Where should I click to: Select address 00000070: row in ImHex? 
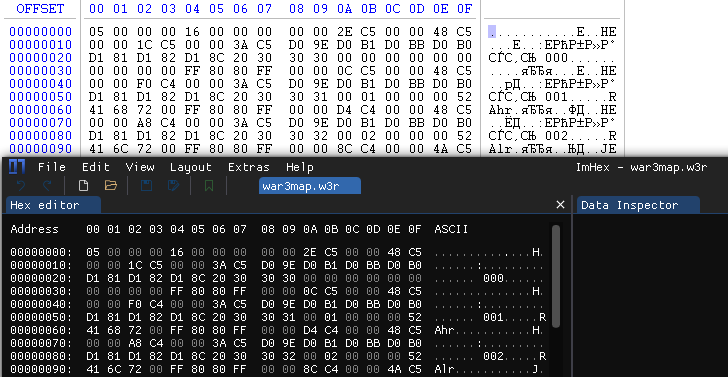point(41,344)
